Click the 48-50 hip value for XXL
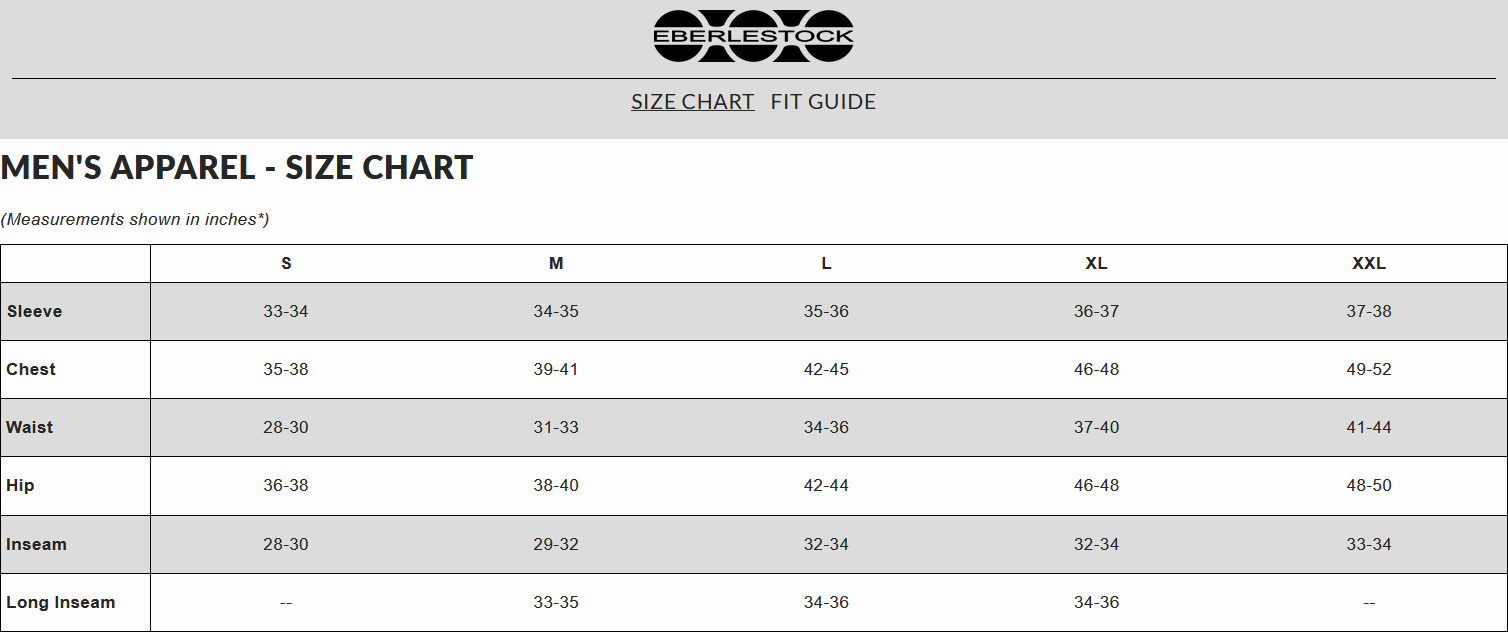The width and height of the screenshot is (1508, 632). click(x=1368, y=486)
